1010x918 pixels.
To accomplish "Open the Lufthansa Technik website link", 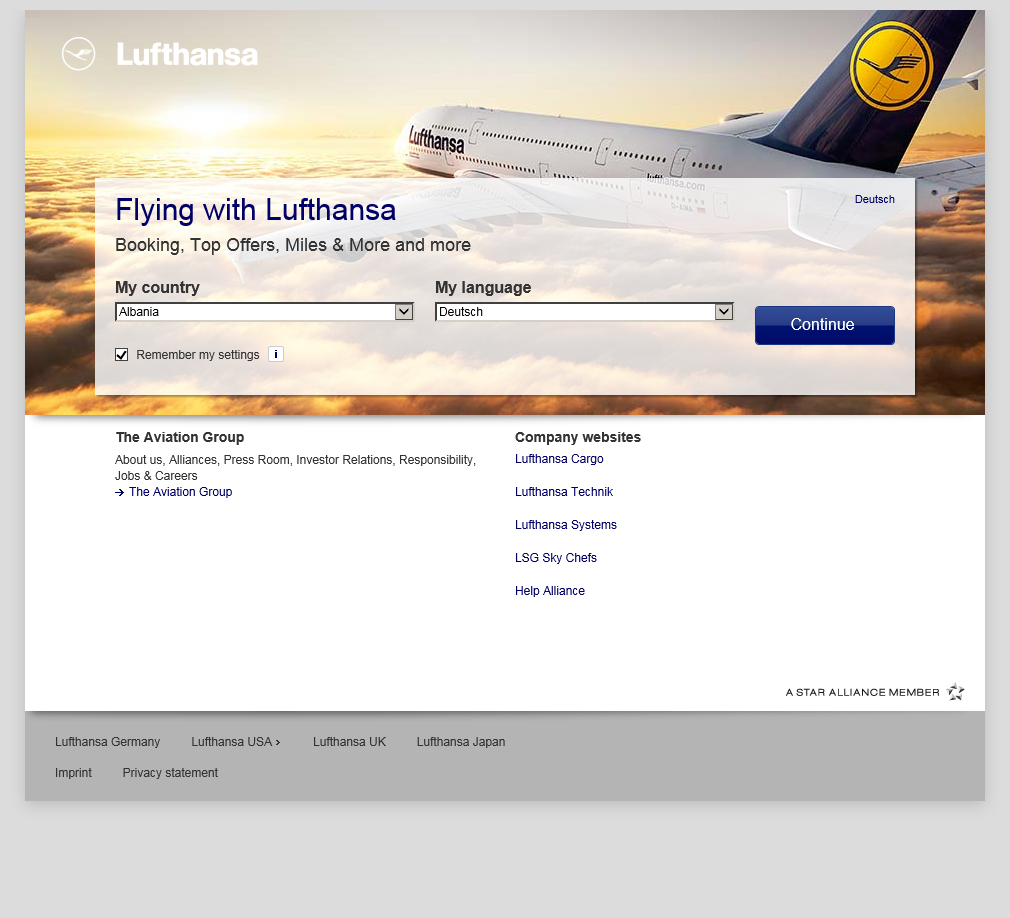I will [564, 492].
